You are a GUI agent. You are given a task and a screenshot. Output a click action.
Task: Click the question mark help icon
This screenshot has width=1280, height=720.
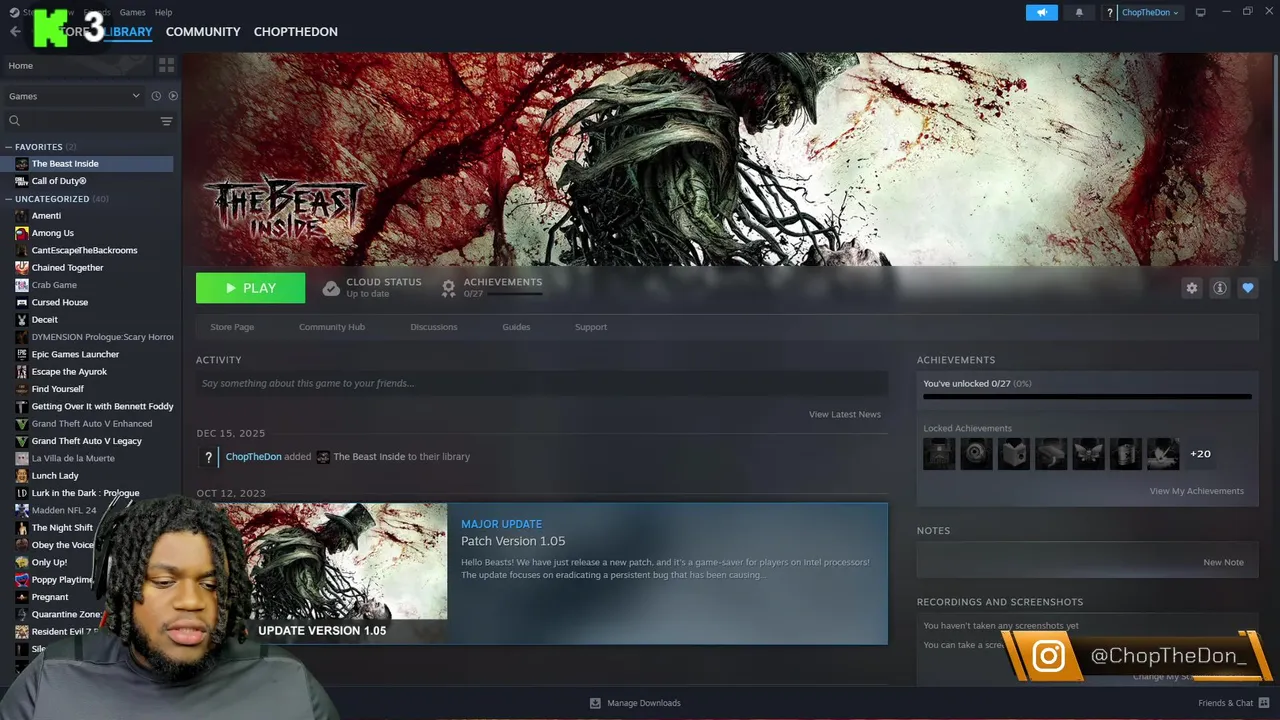[x=1110, y=13]
